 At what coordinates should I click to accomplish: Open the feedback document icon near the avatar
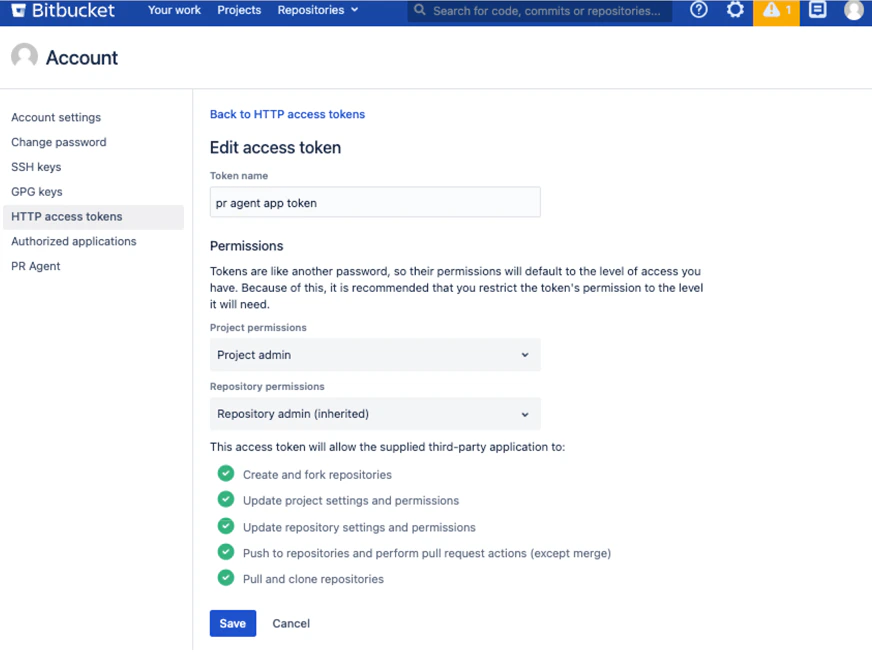click(x=816, y=11)
